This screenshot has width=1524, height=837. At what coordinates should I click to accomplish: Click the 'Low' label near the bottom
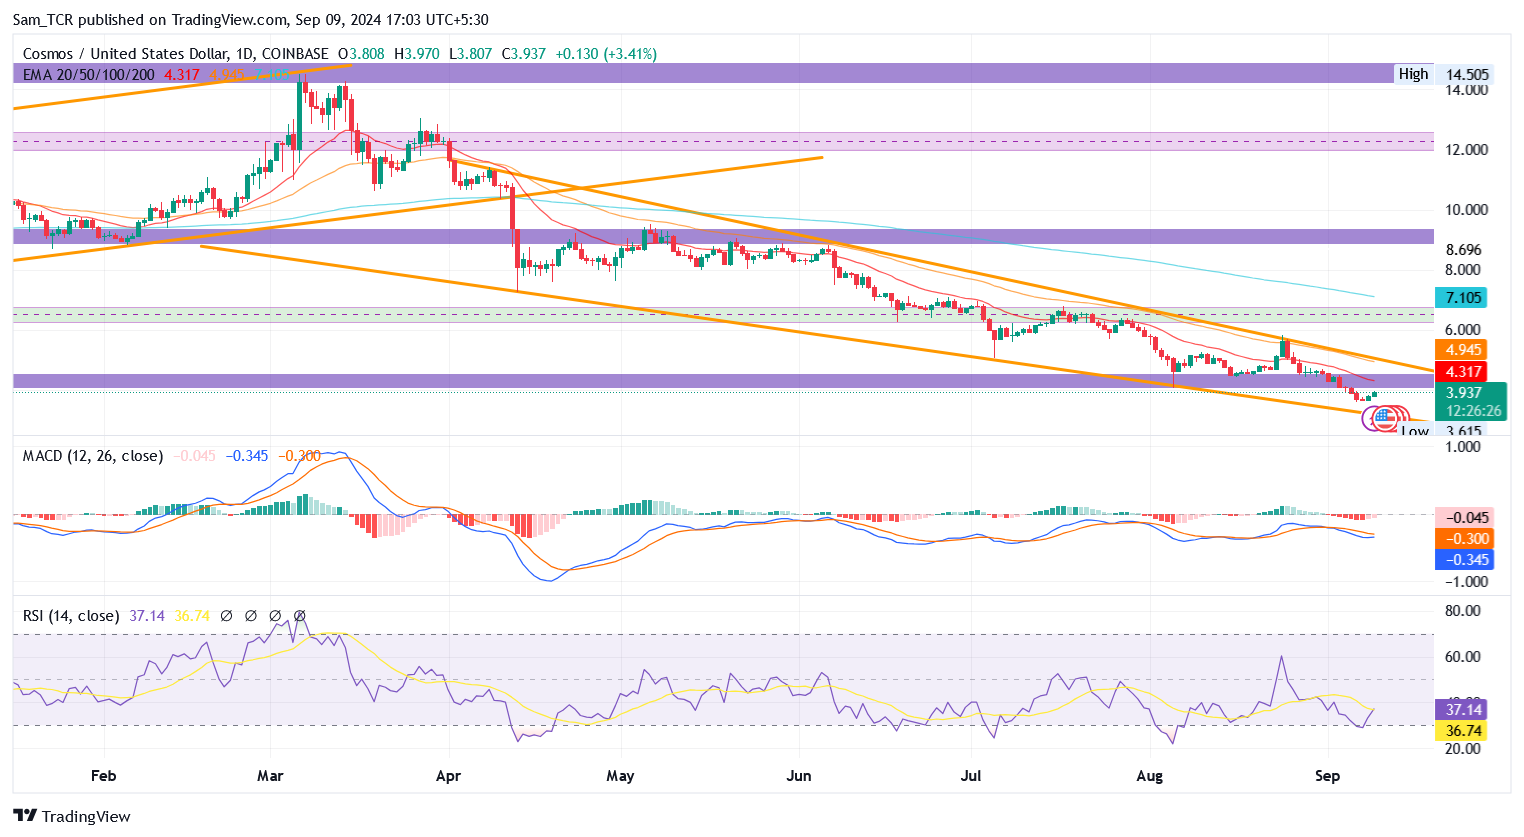1414,431
